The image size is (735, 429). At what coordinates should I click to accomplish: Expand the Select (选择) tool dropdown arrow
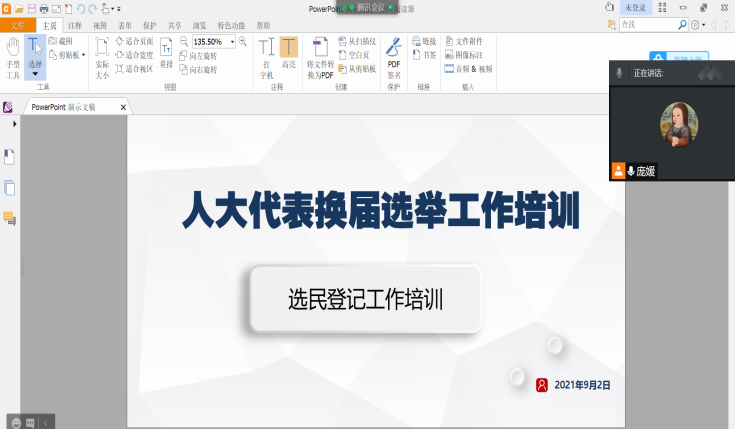pos(35,74)
